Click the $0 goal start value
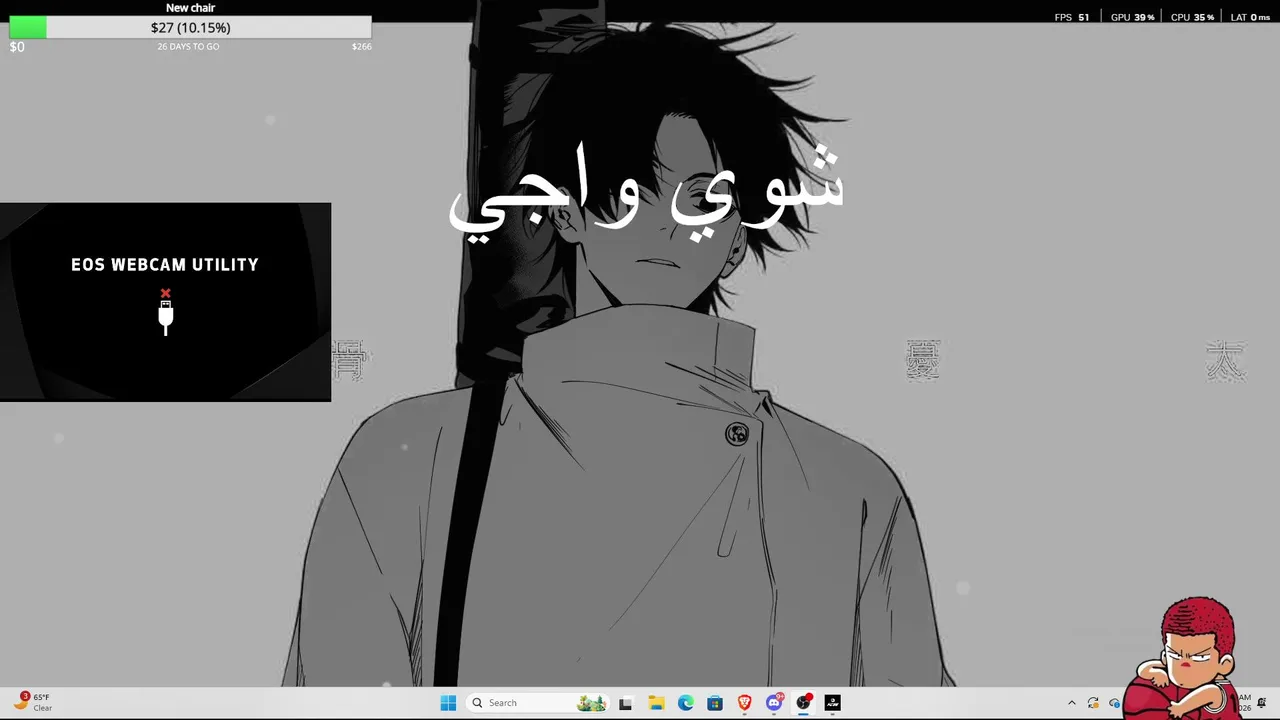The height and width of the screenshot is (720, 1280). click(x=17, y=47)
